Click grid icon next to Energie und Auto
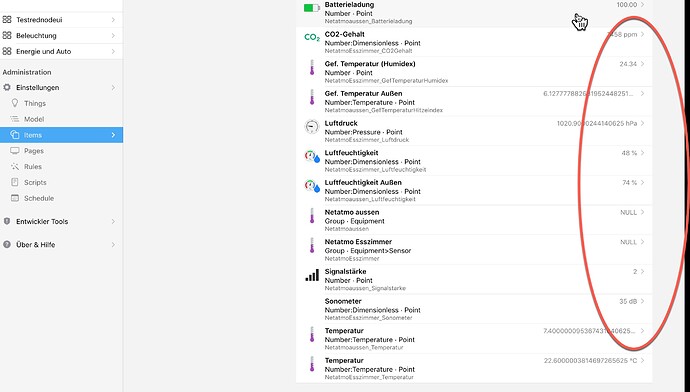The height and width of the screenshot is (392, 690). [7, 51]
